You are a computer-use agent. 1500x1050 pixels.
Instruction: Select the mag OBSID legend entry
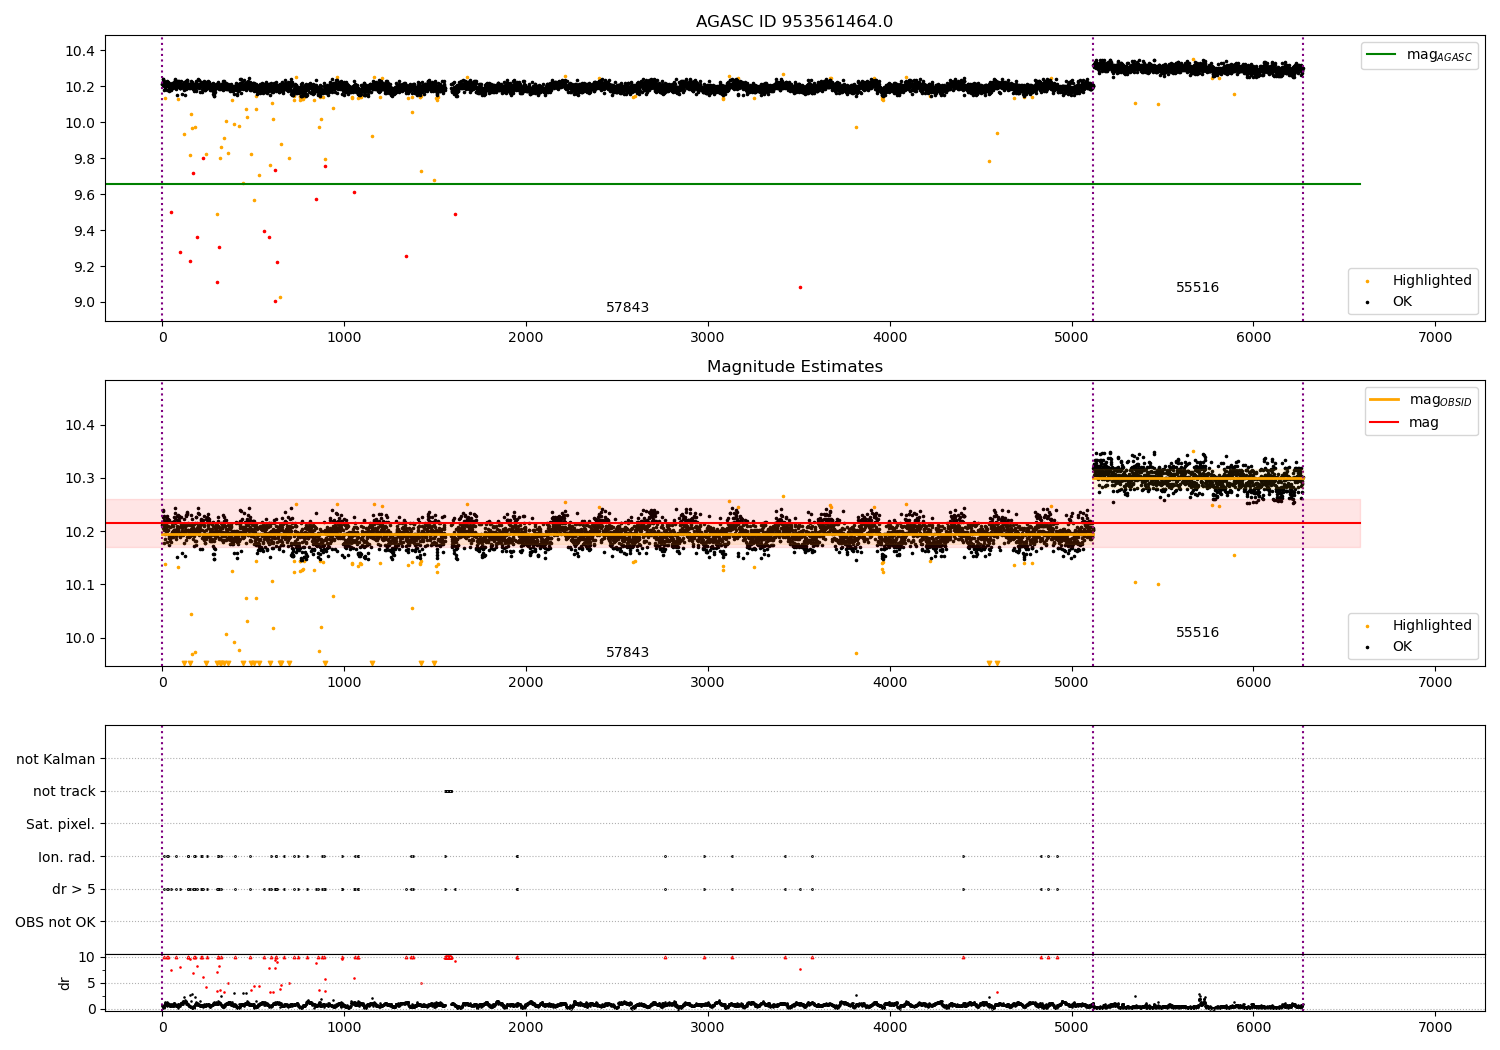click(1420, 400)
